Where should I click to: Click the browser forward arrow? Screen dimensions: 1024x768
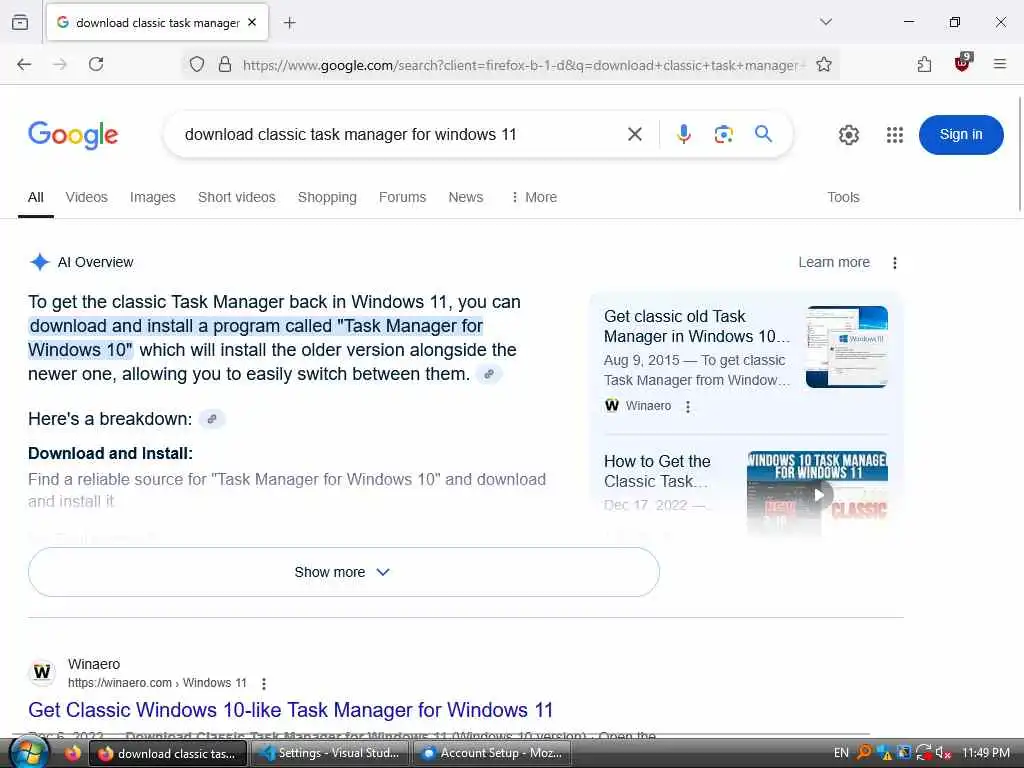coord(59,64)
